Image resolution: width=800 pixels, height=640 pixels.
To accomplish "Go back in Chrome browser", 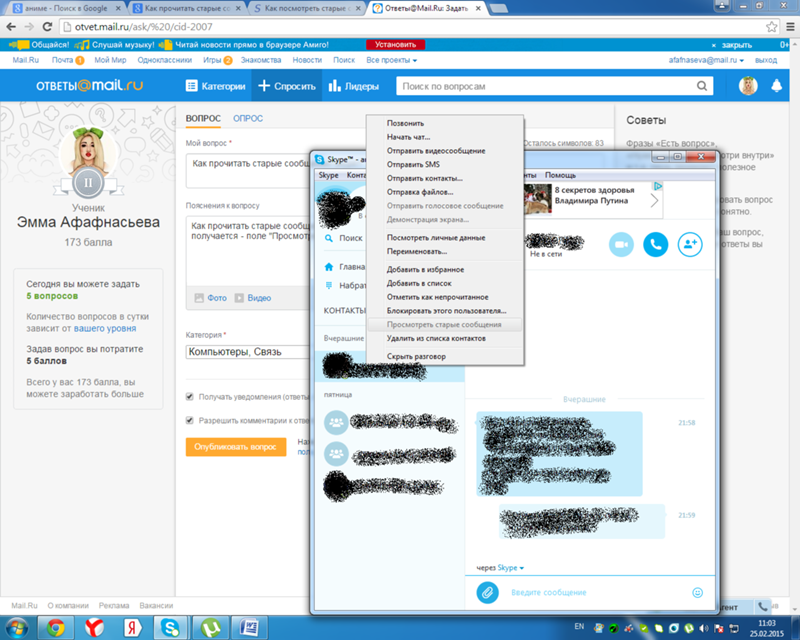I will click(11, 27).
